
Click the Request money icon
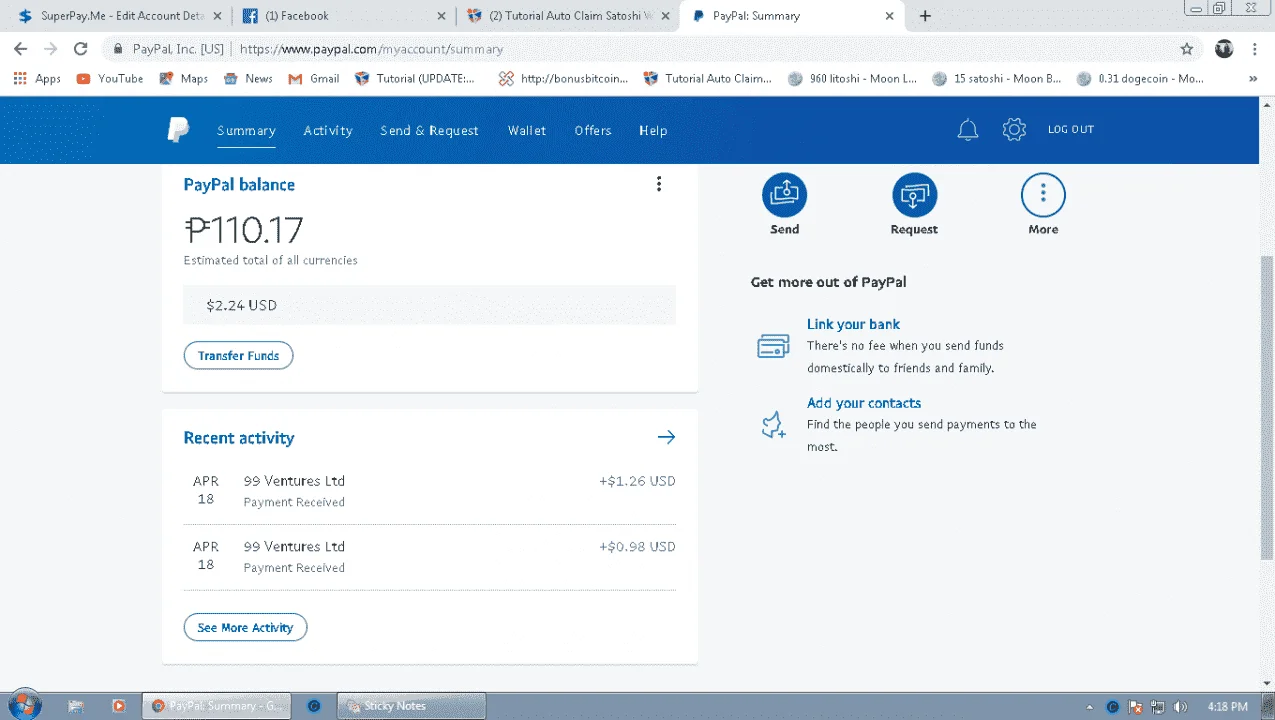click(914, 195)
